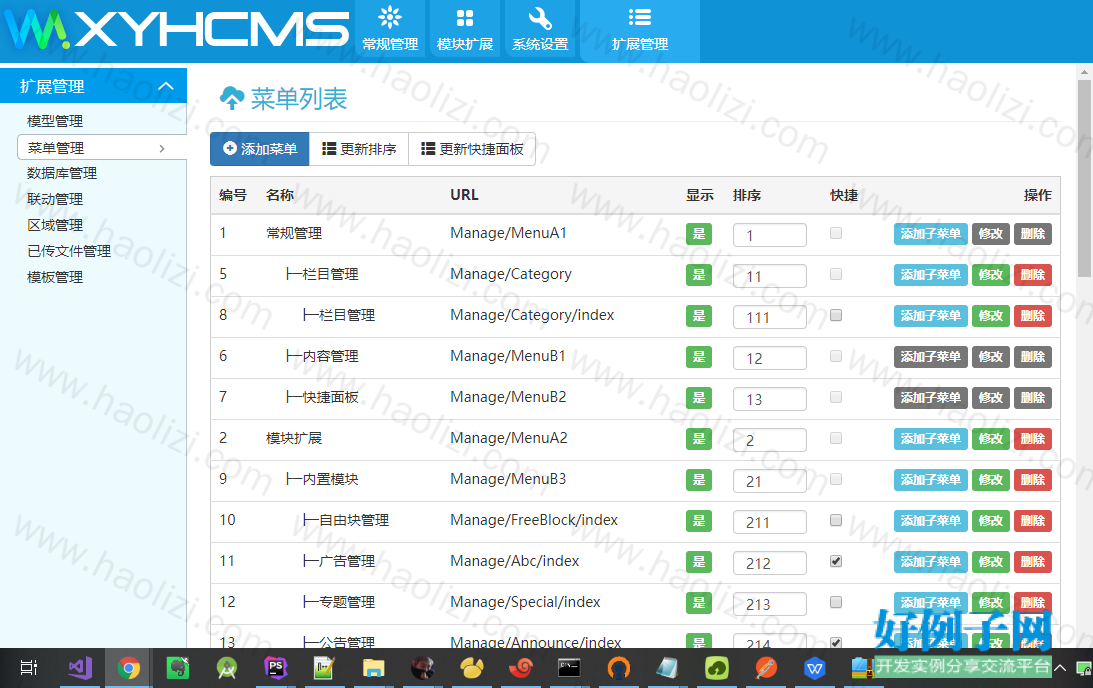Open 模型管理 in sidebar

55,121
